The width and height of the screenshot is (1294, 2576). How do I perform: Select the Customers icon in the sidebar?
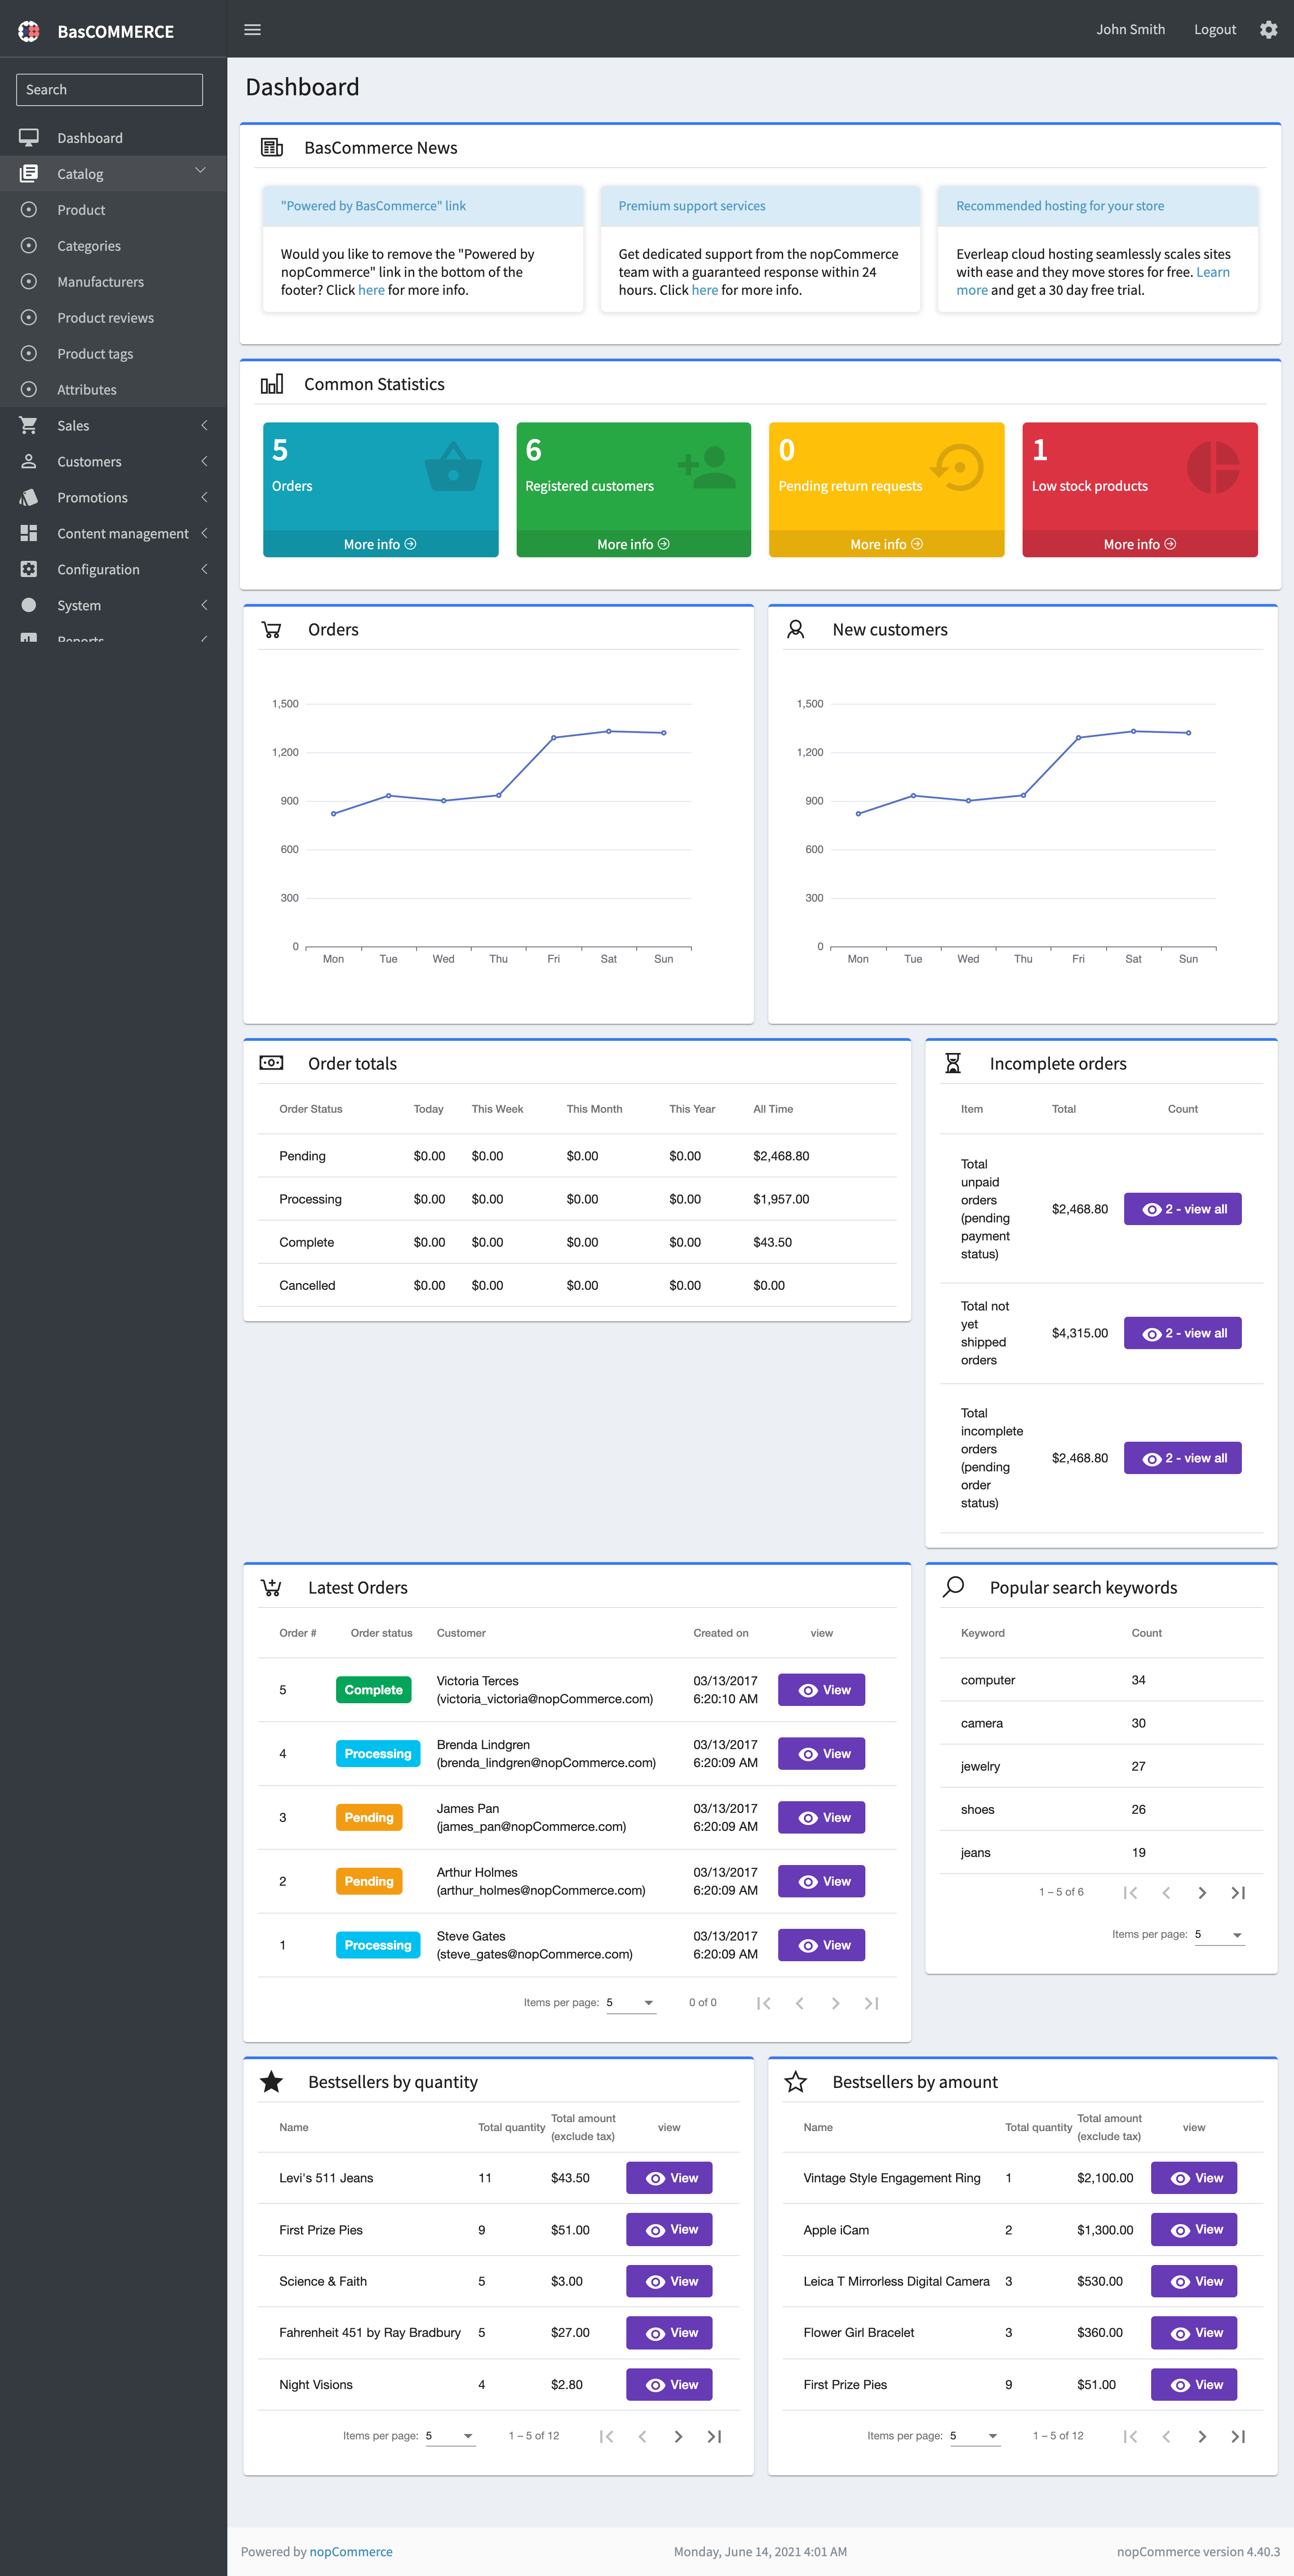28,461
